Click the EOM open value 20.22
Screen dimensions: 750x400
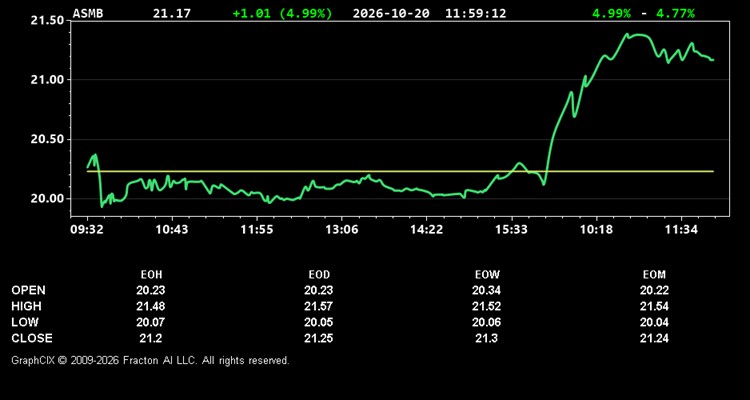(654, 290)
